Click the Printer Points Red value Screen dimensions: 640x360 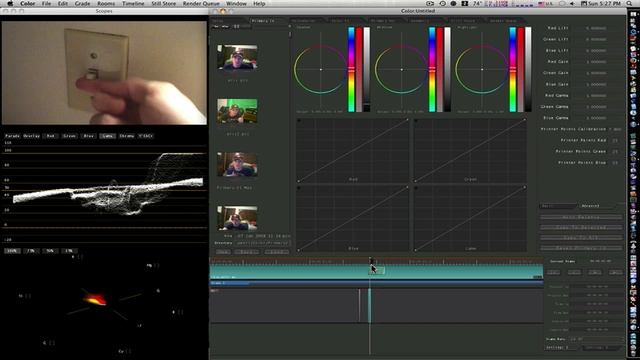(x=615, y=140)
